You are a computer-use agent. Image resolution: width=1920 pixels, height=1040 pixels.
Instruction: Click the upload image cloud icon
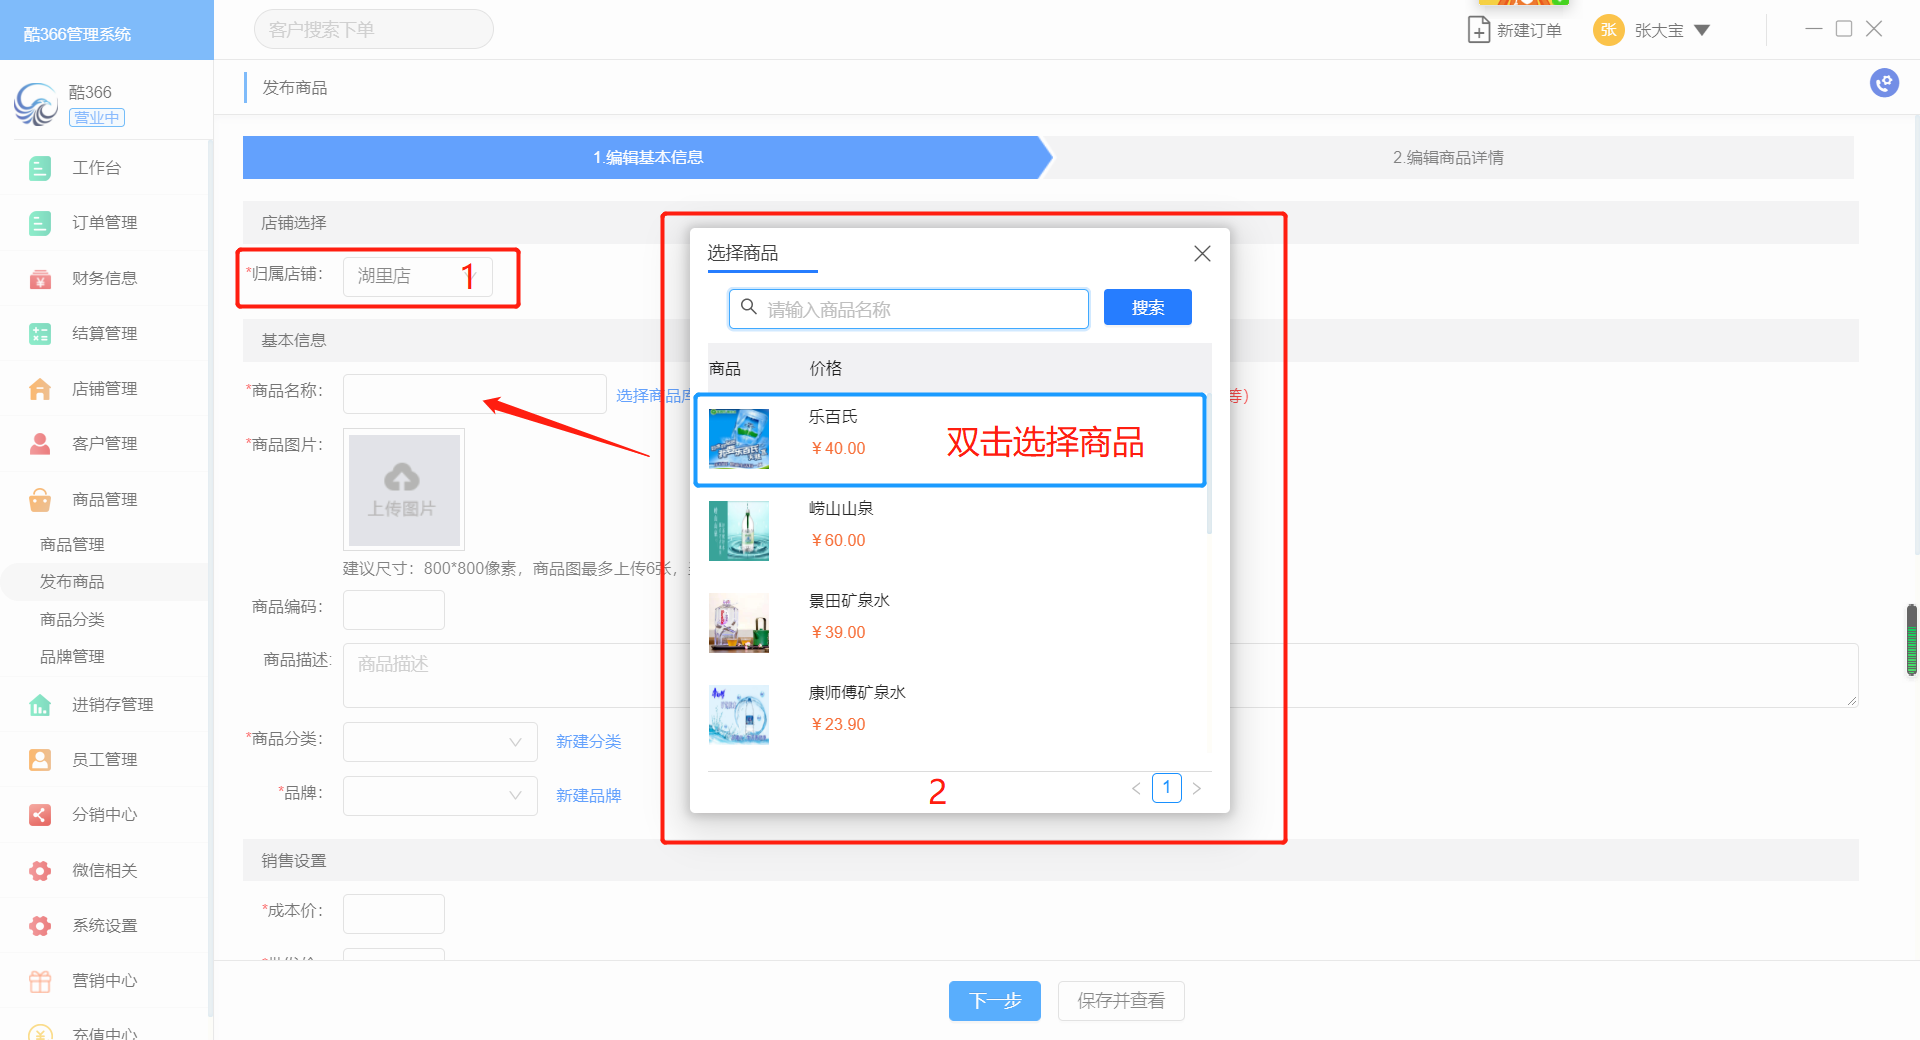[x=402, y=478]
